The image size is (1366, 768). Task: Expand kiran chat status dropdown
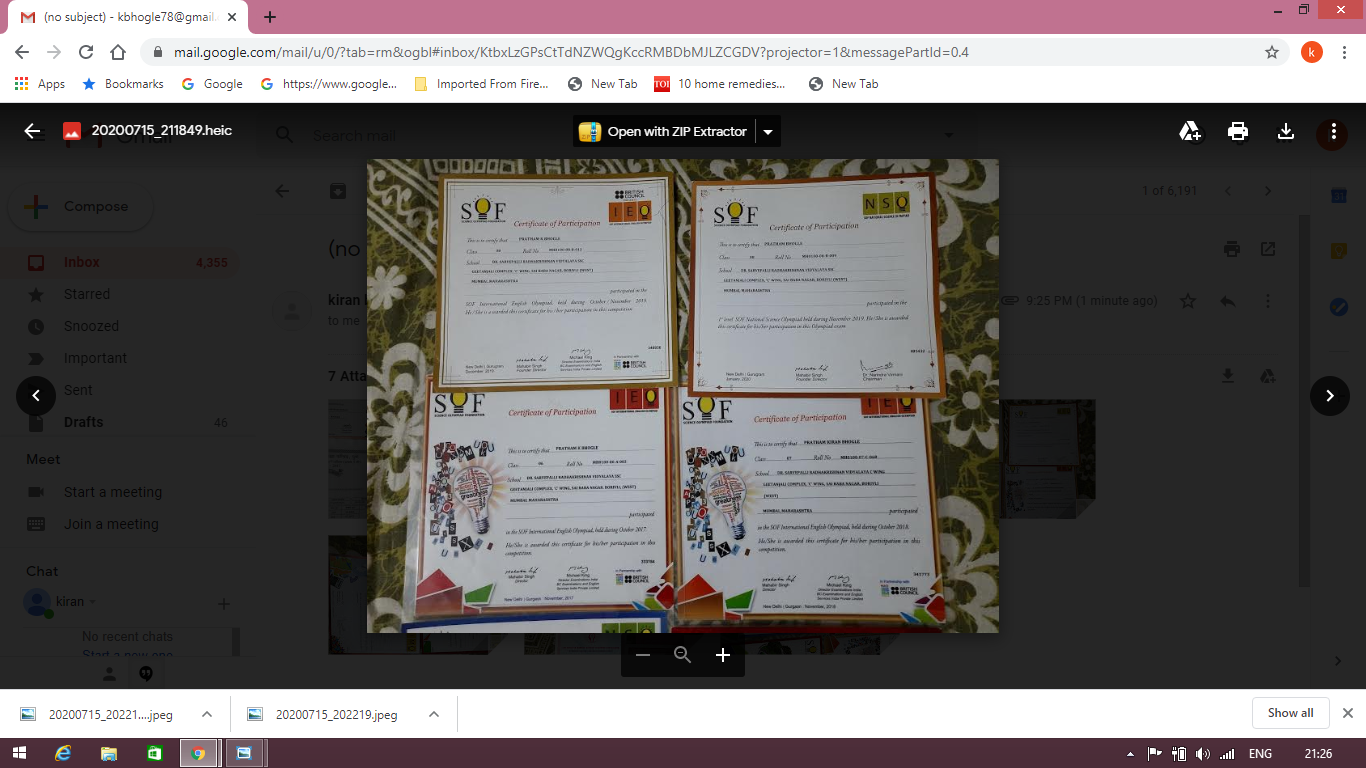pyautogui.click(x=93, y=602)
